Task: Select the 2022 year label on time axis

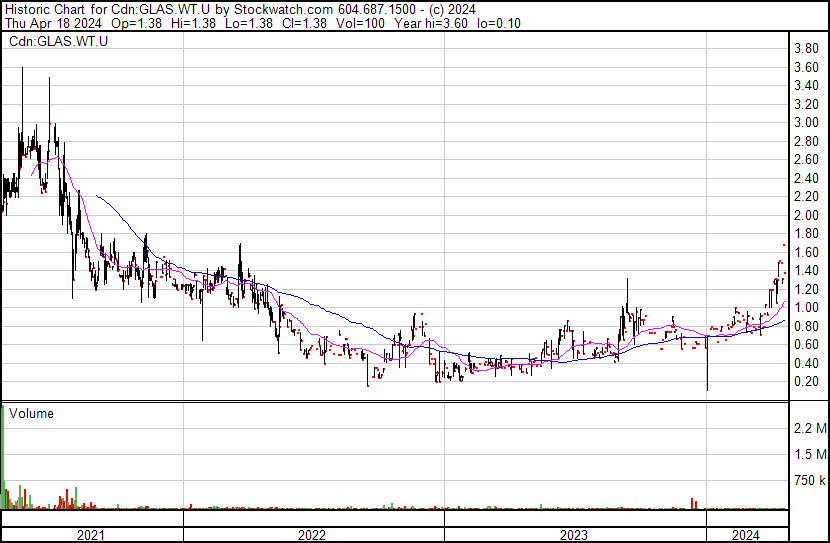Action: click(312, 535)
